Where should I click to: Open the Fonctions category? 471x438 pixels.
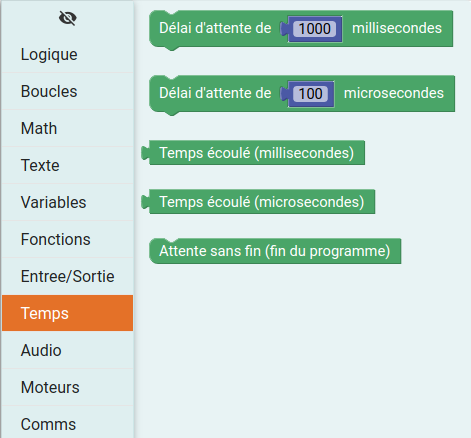[x=67, y=239]
